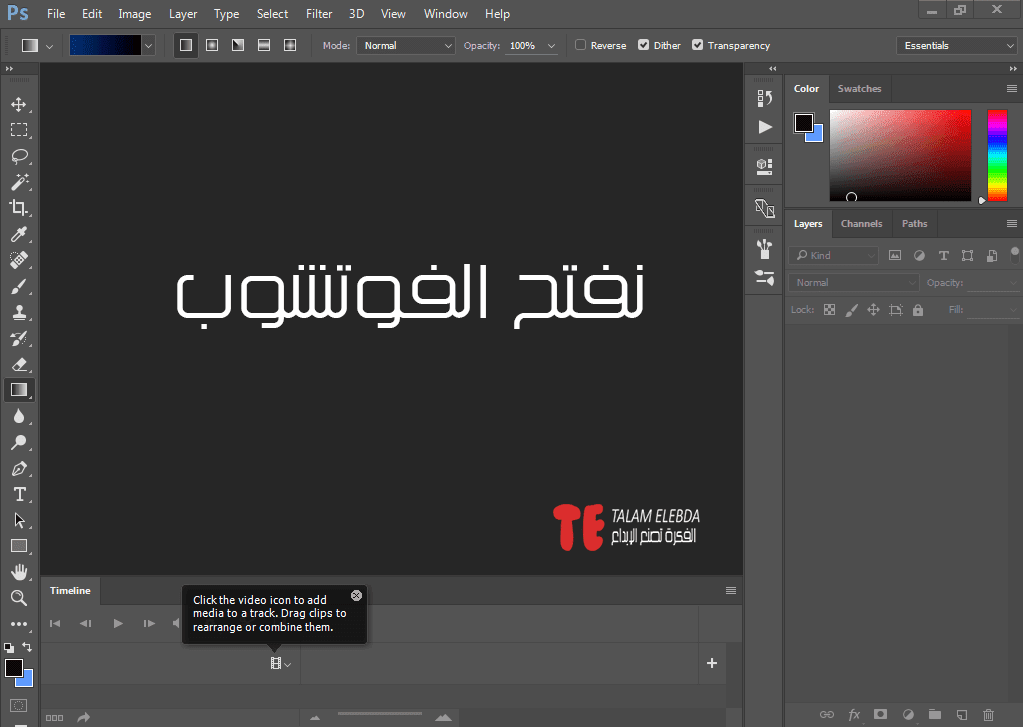
Task: Open the Actions panel play icon
Action: click(765, 127)
